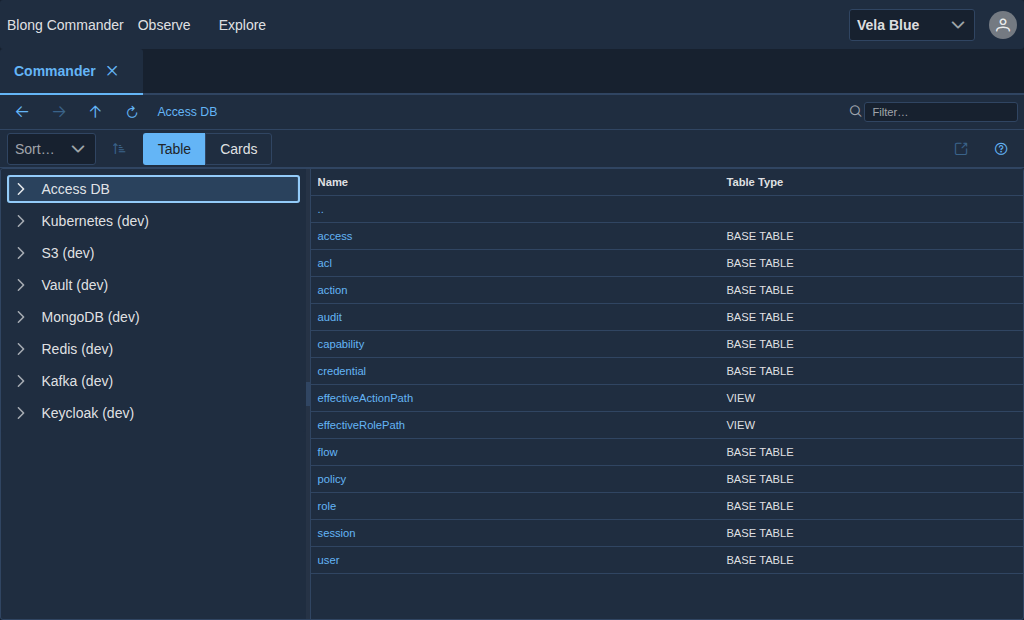Go back with the left arrow icon
Screen dimensions: 1024x620
[22, 112]
